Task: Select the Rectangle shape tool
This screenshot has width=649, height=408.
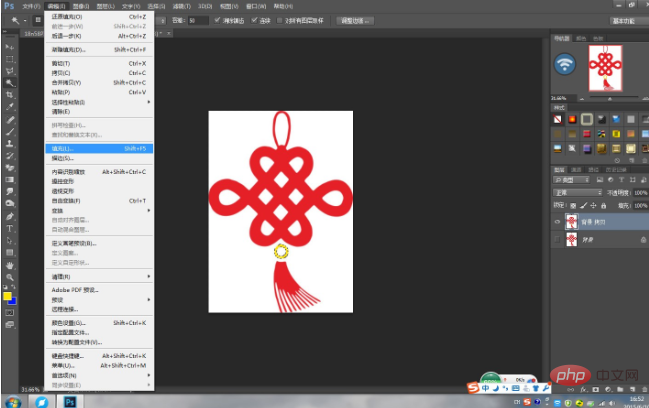Action: (x=10, y=252)
